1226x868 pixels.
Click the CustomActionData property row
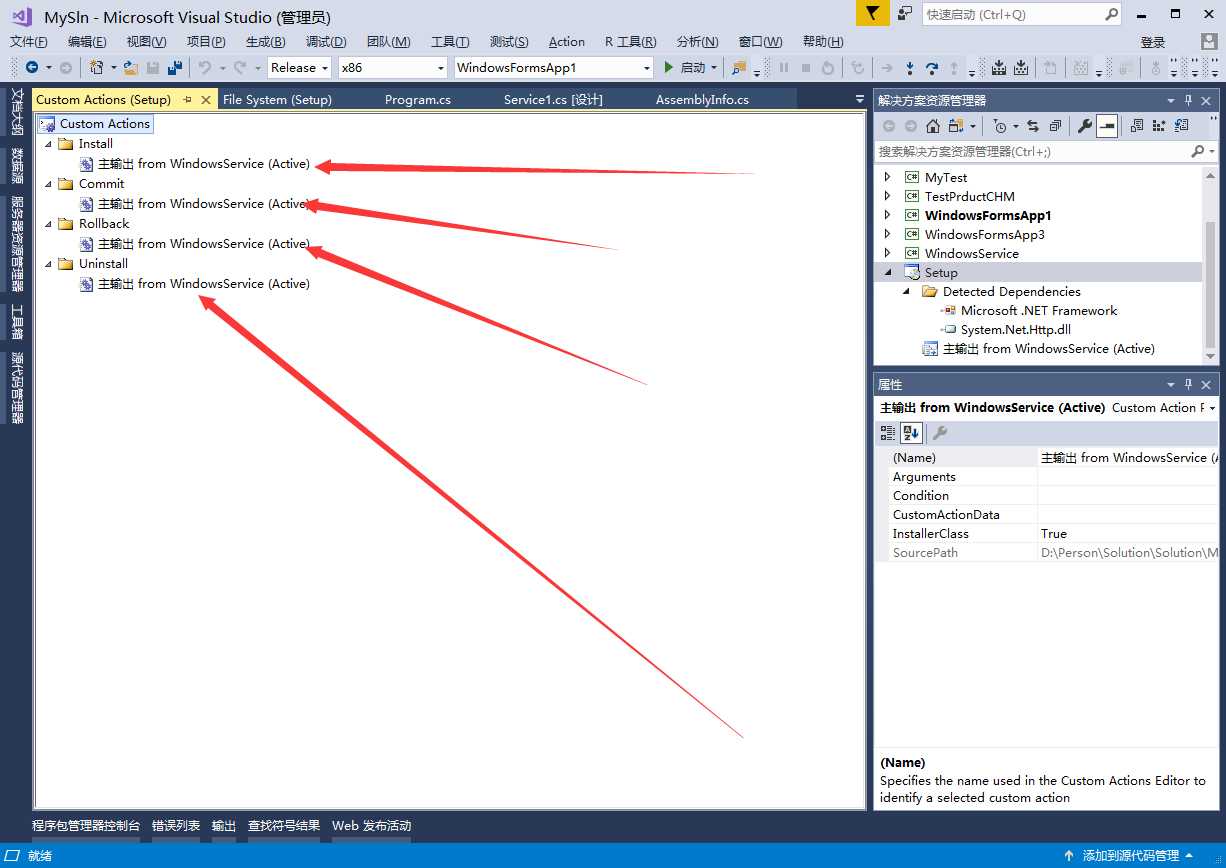[x=1047, y=515]
